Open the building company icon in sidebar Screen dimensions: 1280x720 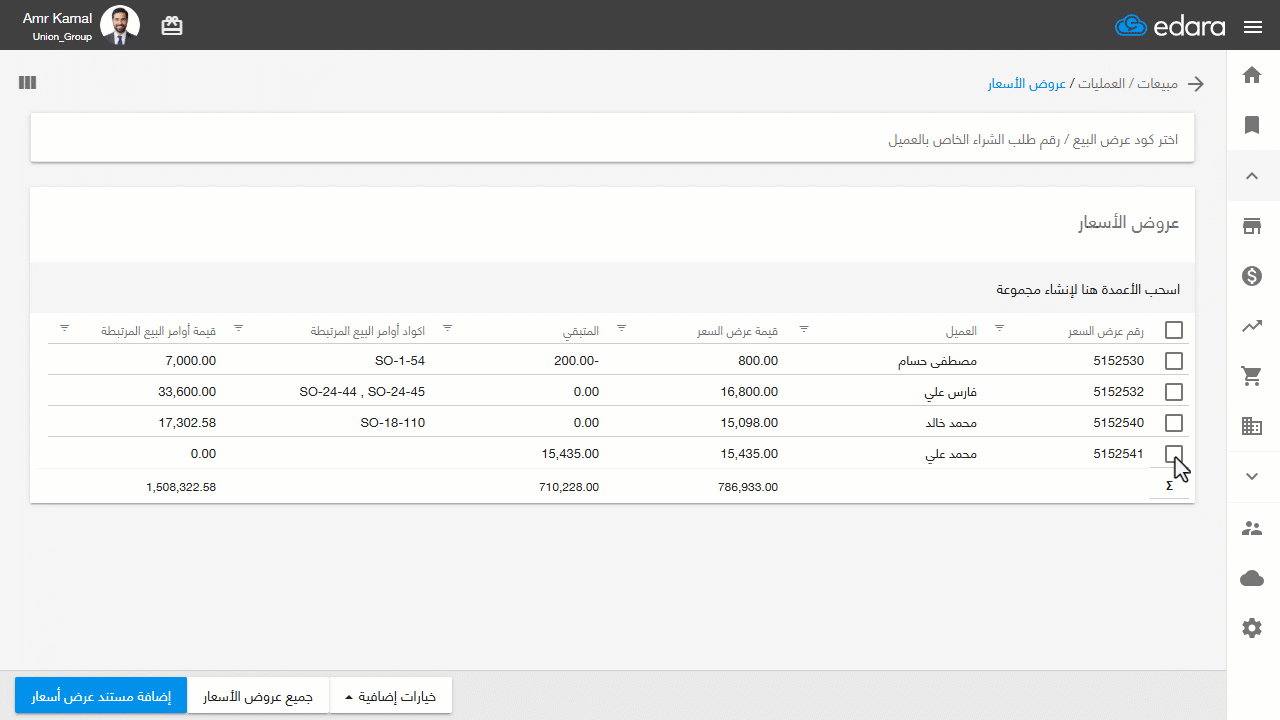[x=1252, y=426]
